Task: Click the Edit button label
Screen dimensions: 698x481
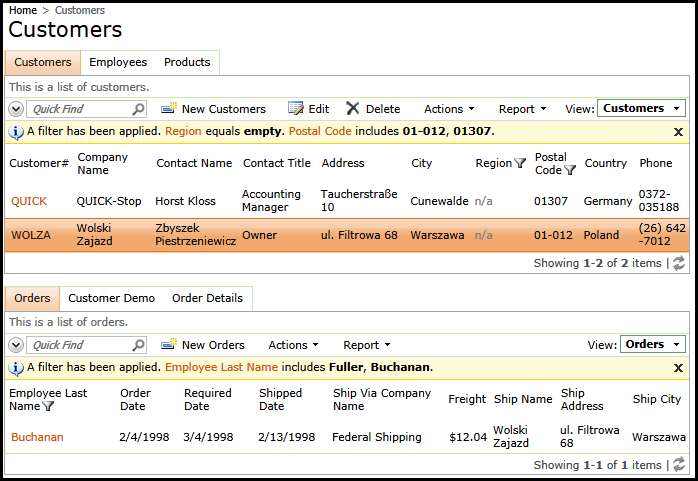Action: (x=319, y=109)
